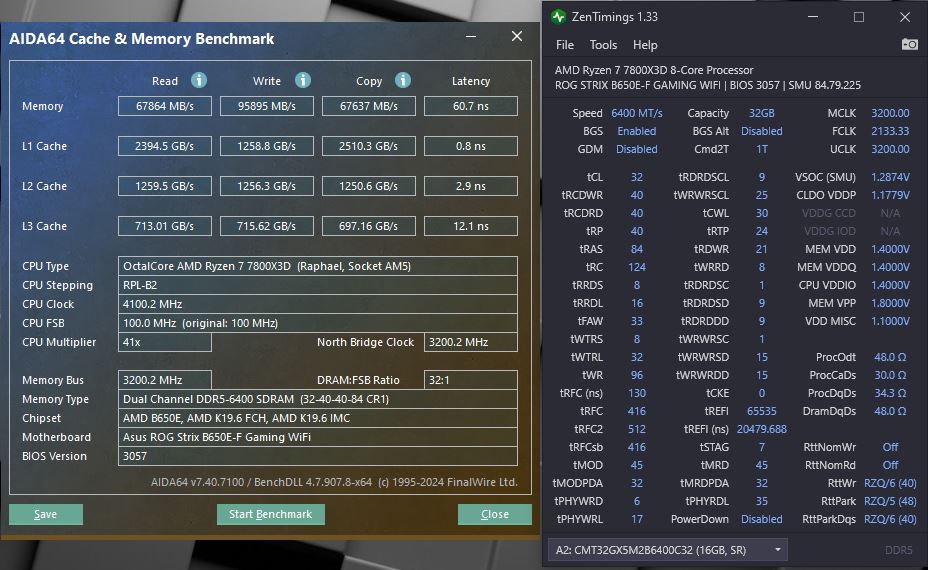
Task: Click the CLDO VDDP value 1.1779V
Action: click(890, 195)
